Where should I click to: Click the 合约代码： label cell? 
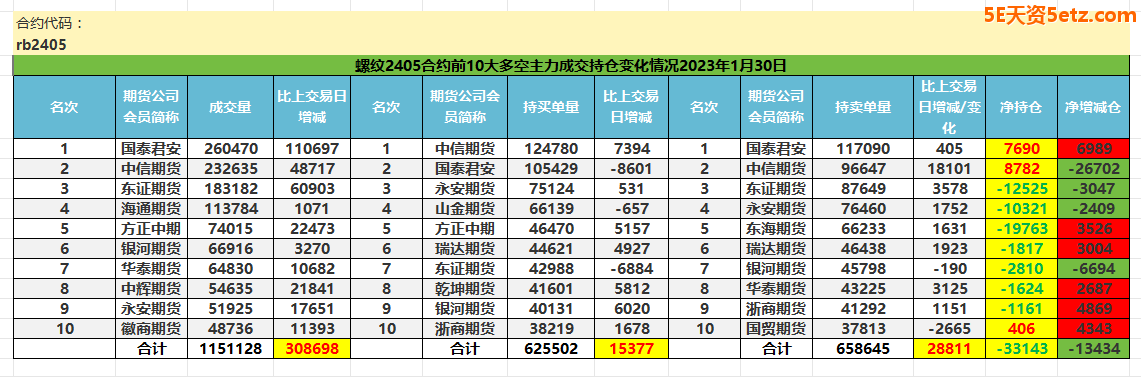[x=50, y=23]
